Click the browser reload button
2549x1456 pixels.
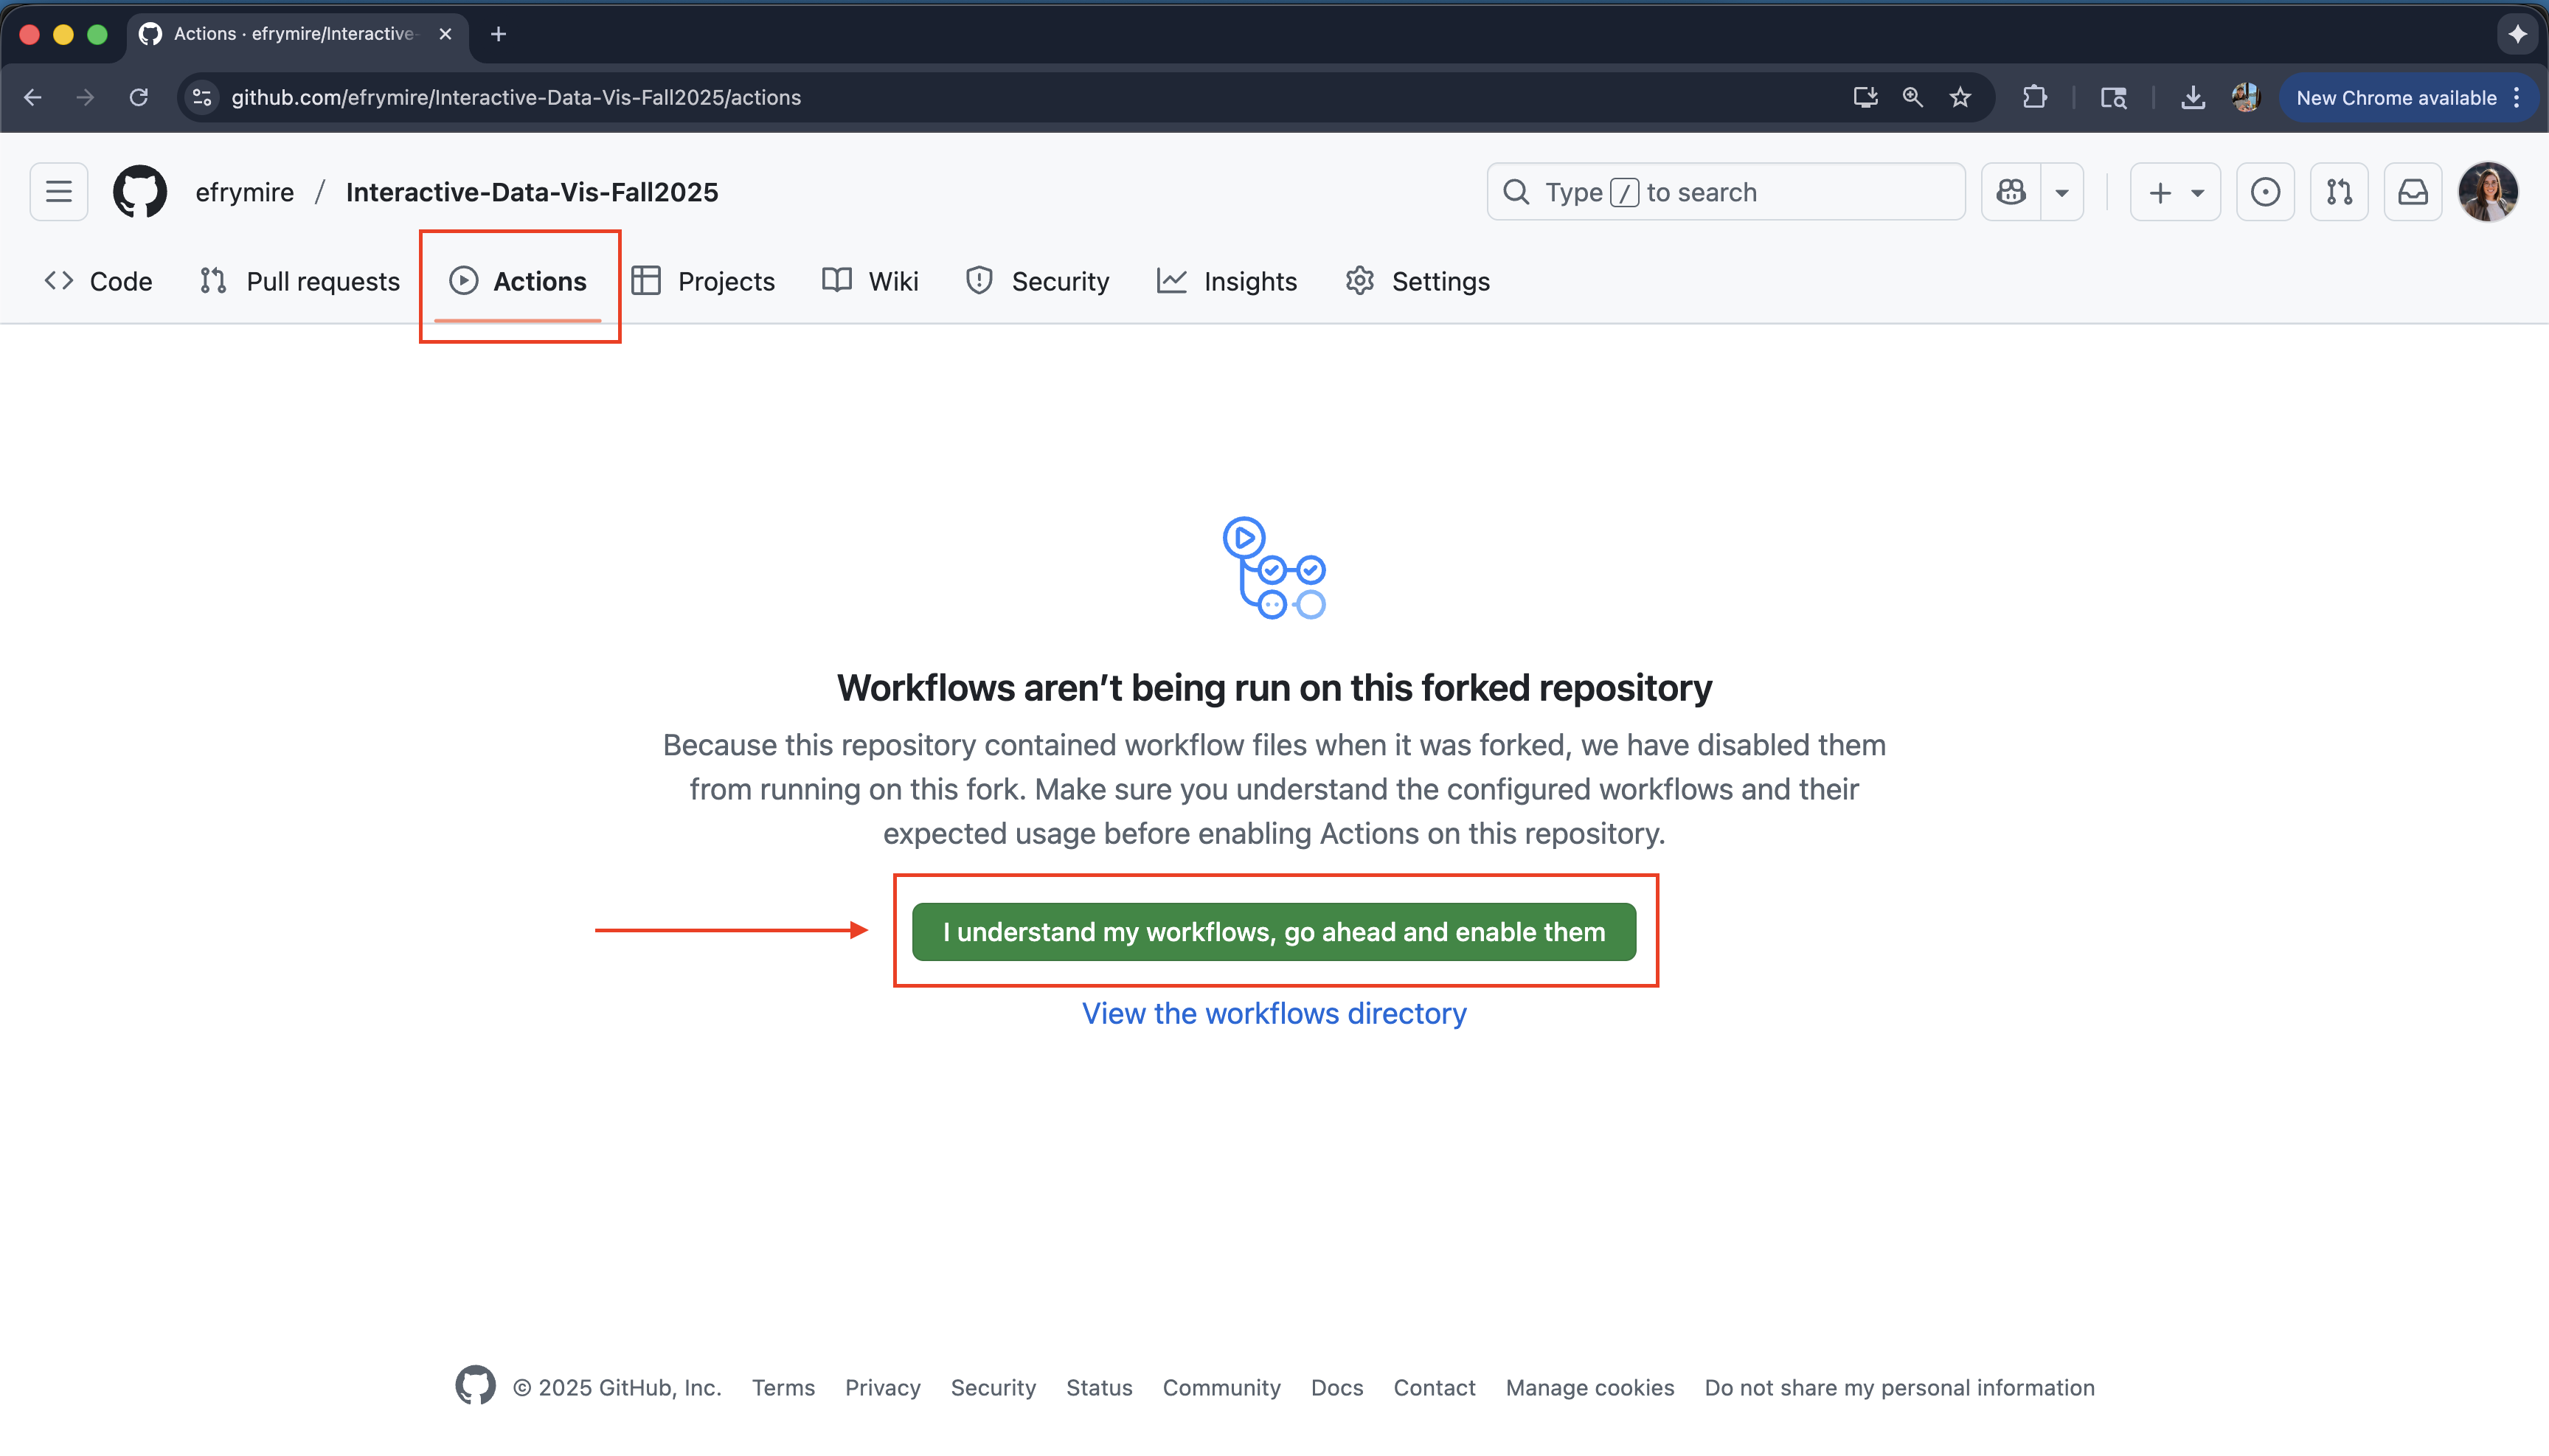click(139, 97)
